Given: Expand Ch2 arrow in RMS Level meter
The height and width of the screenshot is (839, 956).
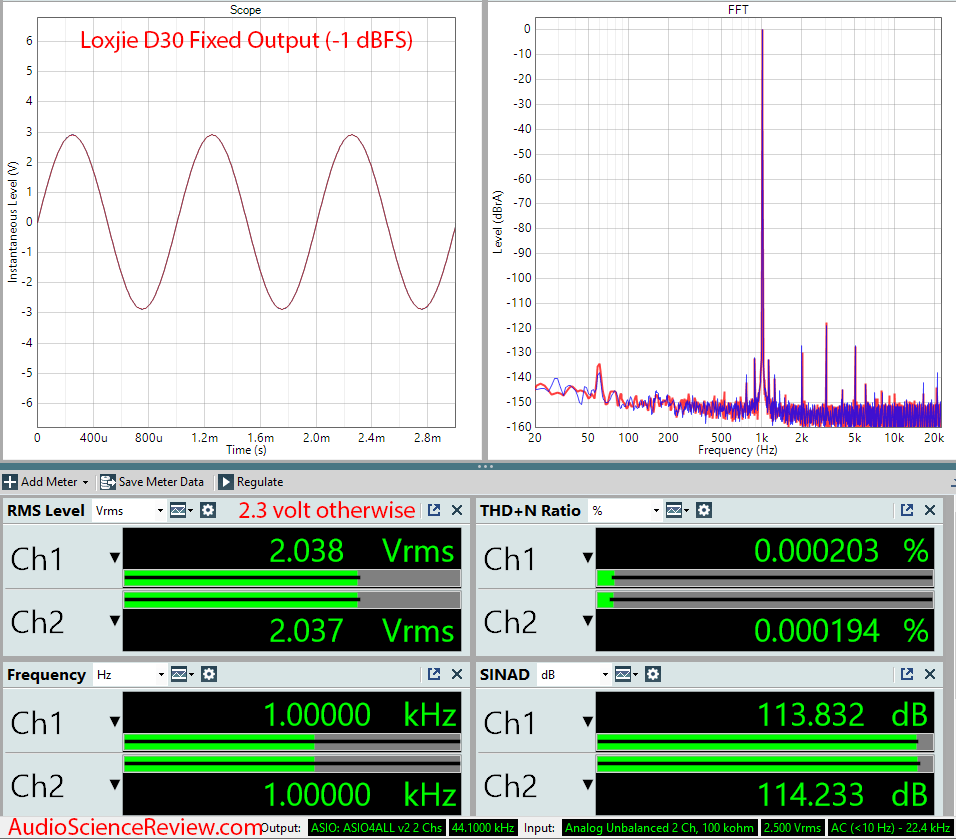Looking at the screenshot, I should pyautogui.click(x=115, y=621).
